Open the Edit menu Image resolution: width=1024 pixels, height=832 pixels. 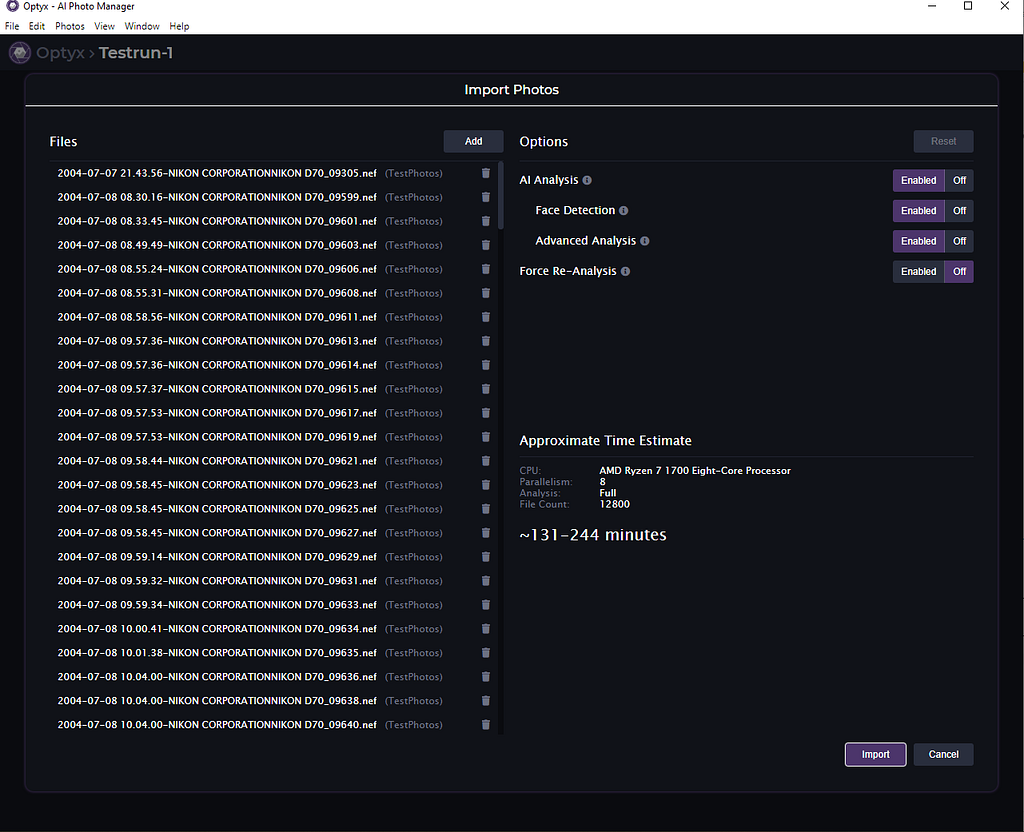[37, 26]
